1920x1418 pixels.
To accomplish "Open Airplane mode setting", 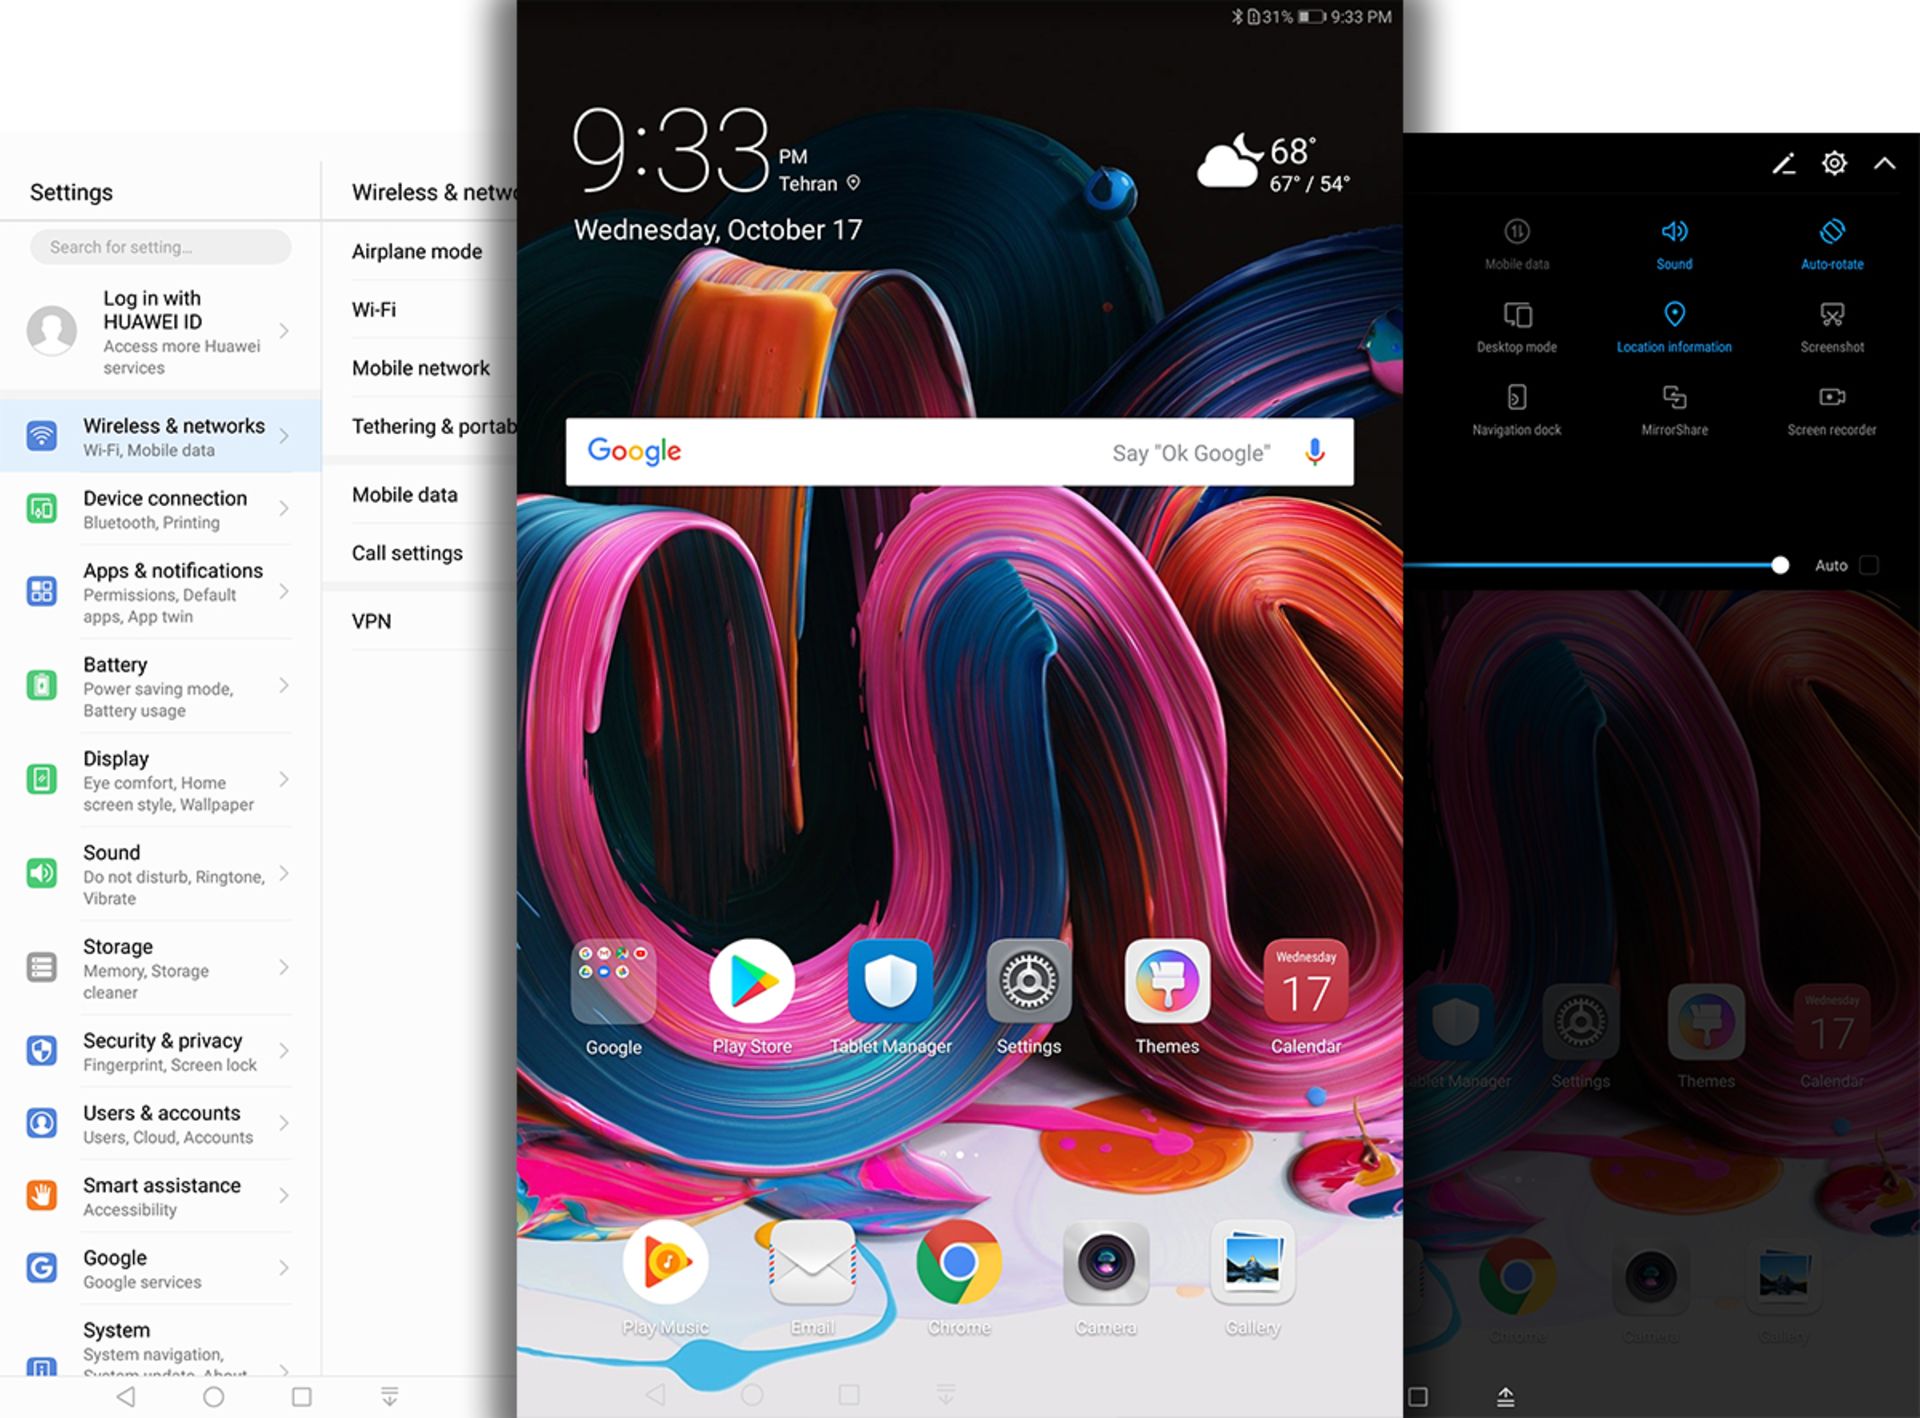I will [417, 252].
